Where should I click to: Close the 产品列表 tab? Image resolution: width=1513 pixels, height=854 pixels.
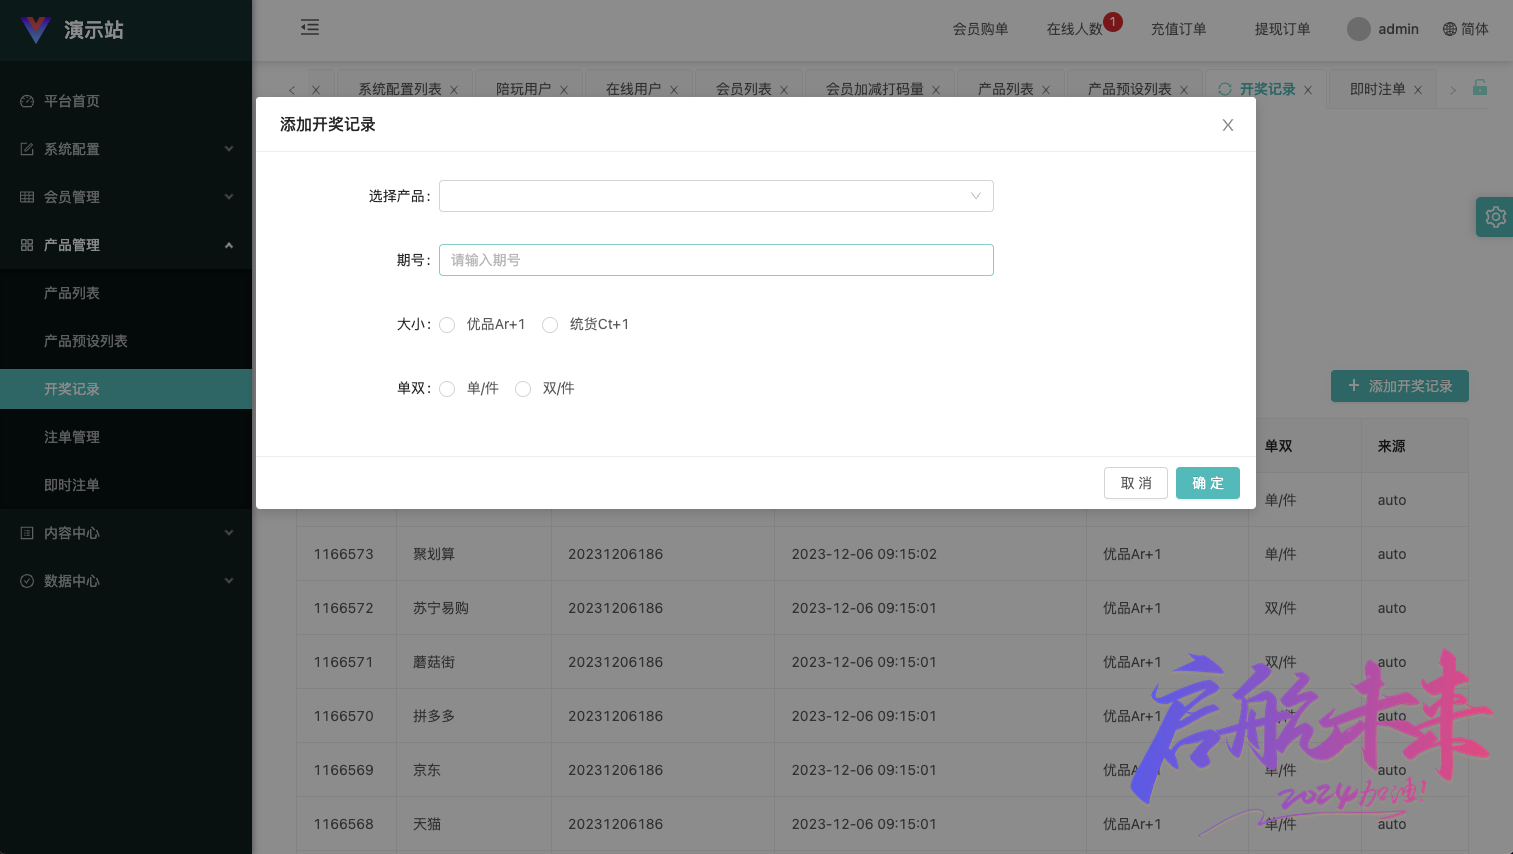tap(1046, 90)
